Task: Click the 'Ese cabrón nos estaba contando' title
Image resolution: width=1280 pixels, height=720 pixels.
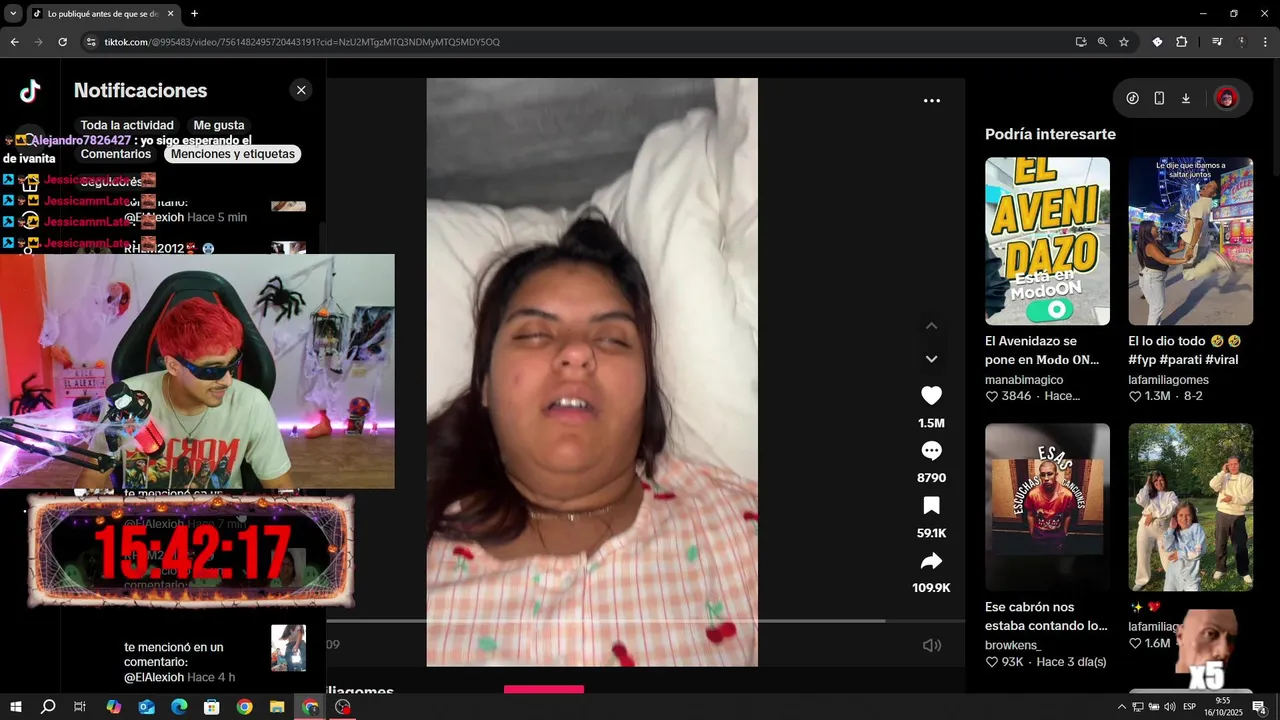Action: tap(1046, 616)
